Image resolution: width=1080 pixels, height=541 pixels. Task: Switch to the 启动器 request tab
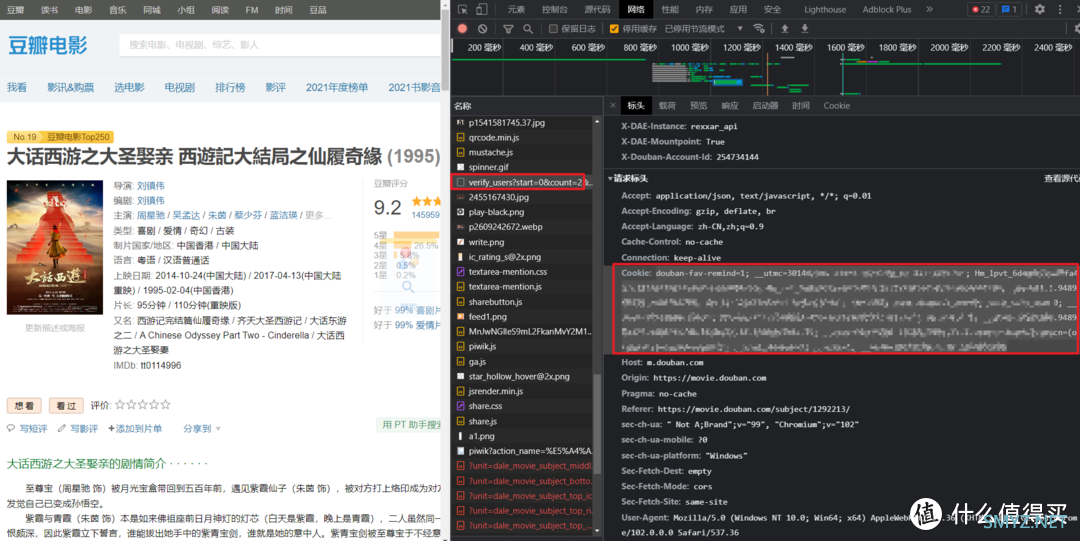click(x=765, y=105)
